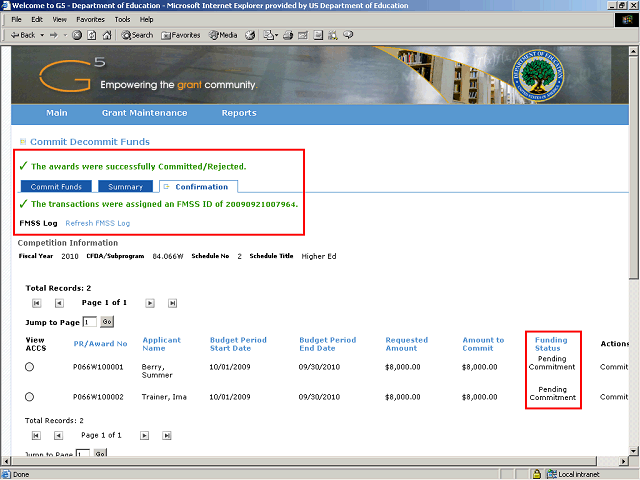Open the Main navigation menu
The height and width of the screenshot is (480, 640).
click(x=57, y=113)
